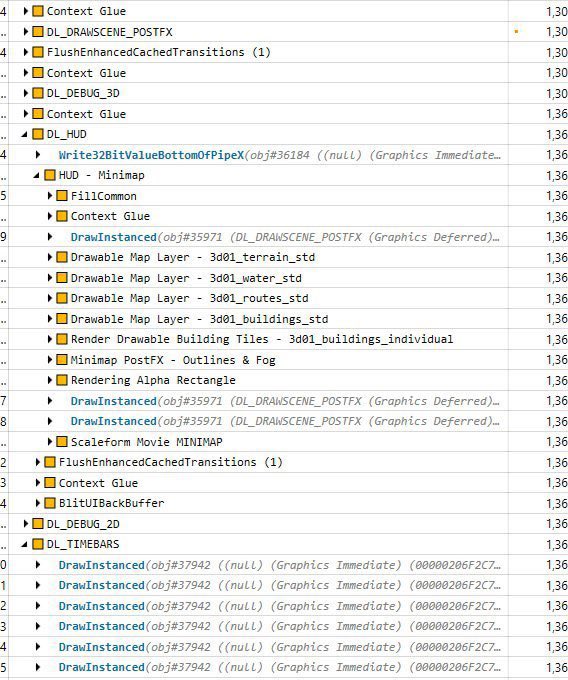Expand Drawable Map Layer 3d01_buildings_std

(x=50, y=319)
